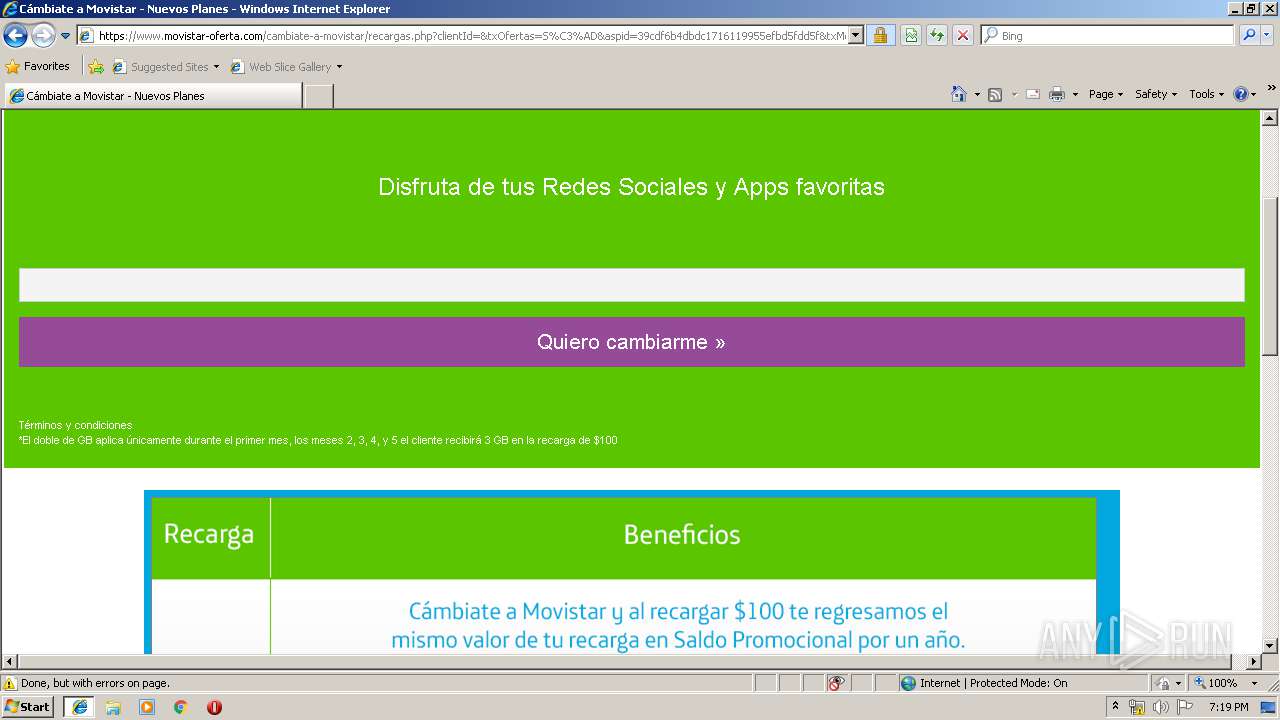The width and height of the screenshot is (1280, 720).
Task: Toggle the Compatibility View icon
Action: coord(911,36)
